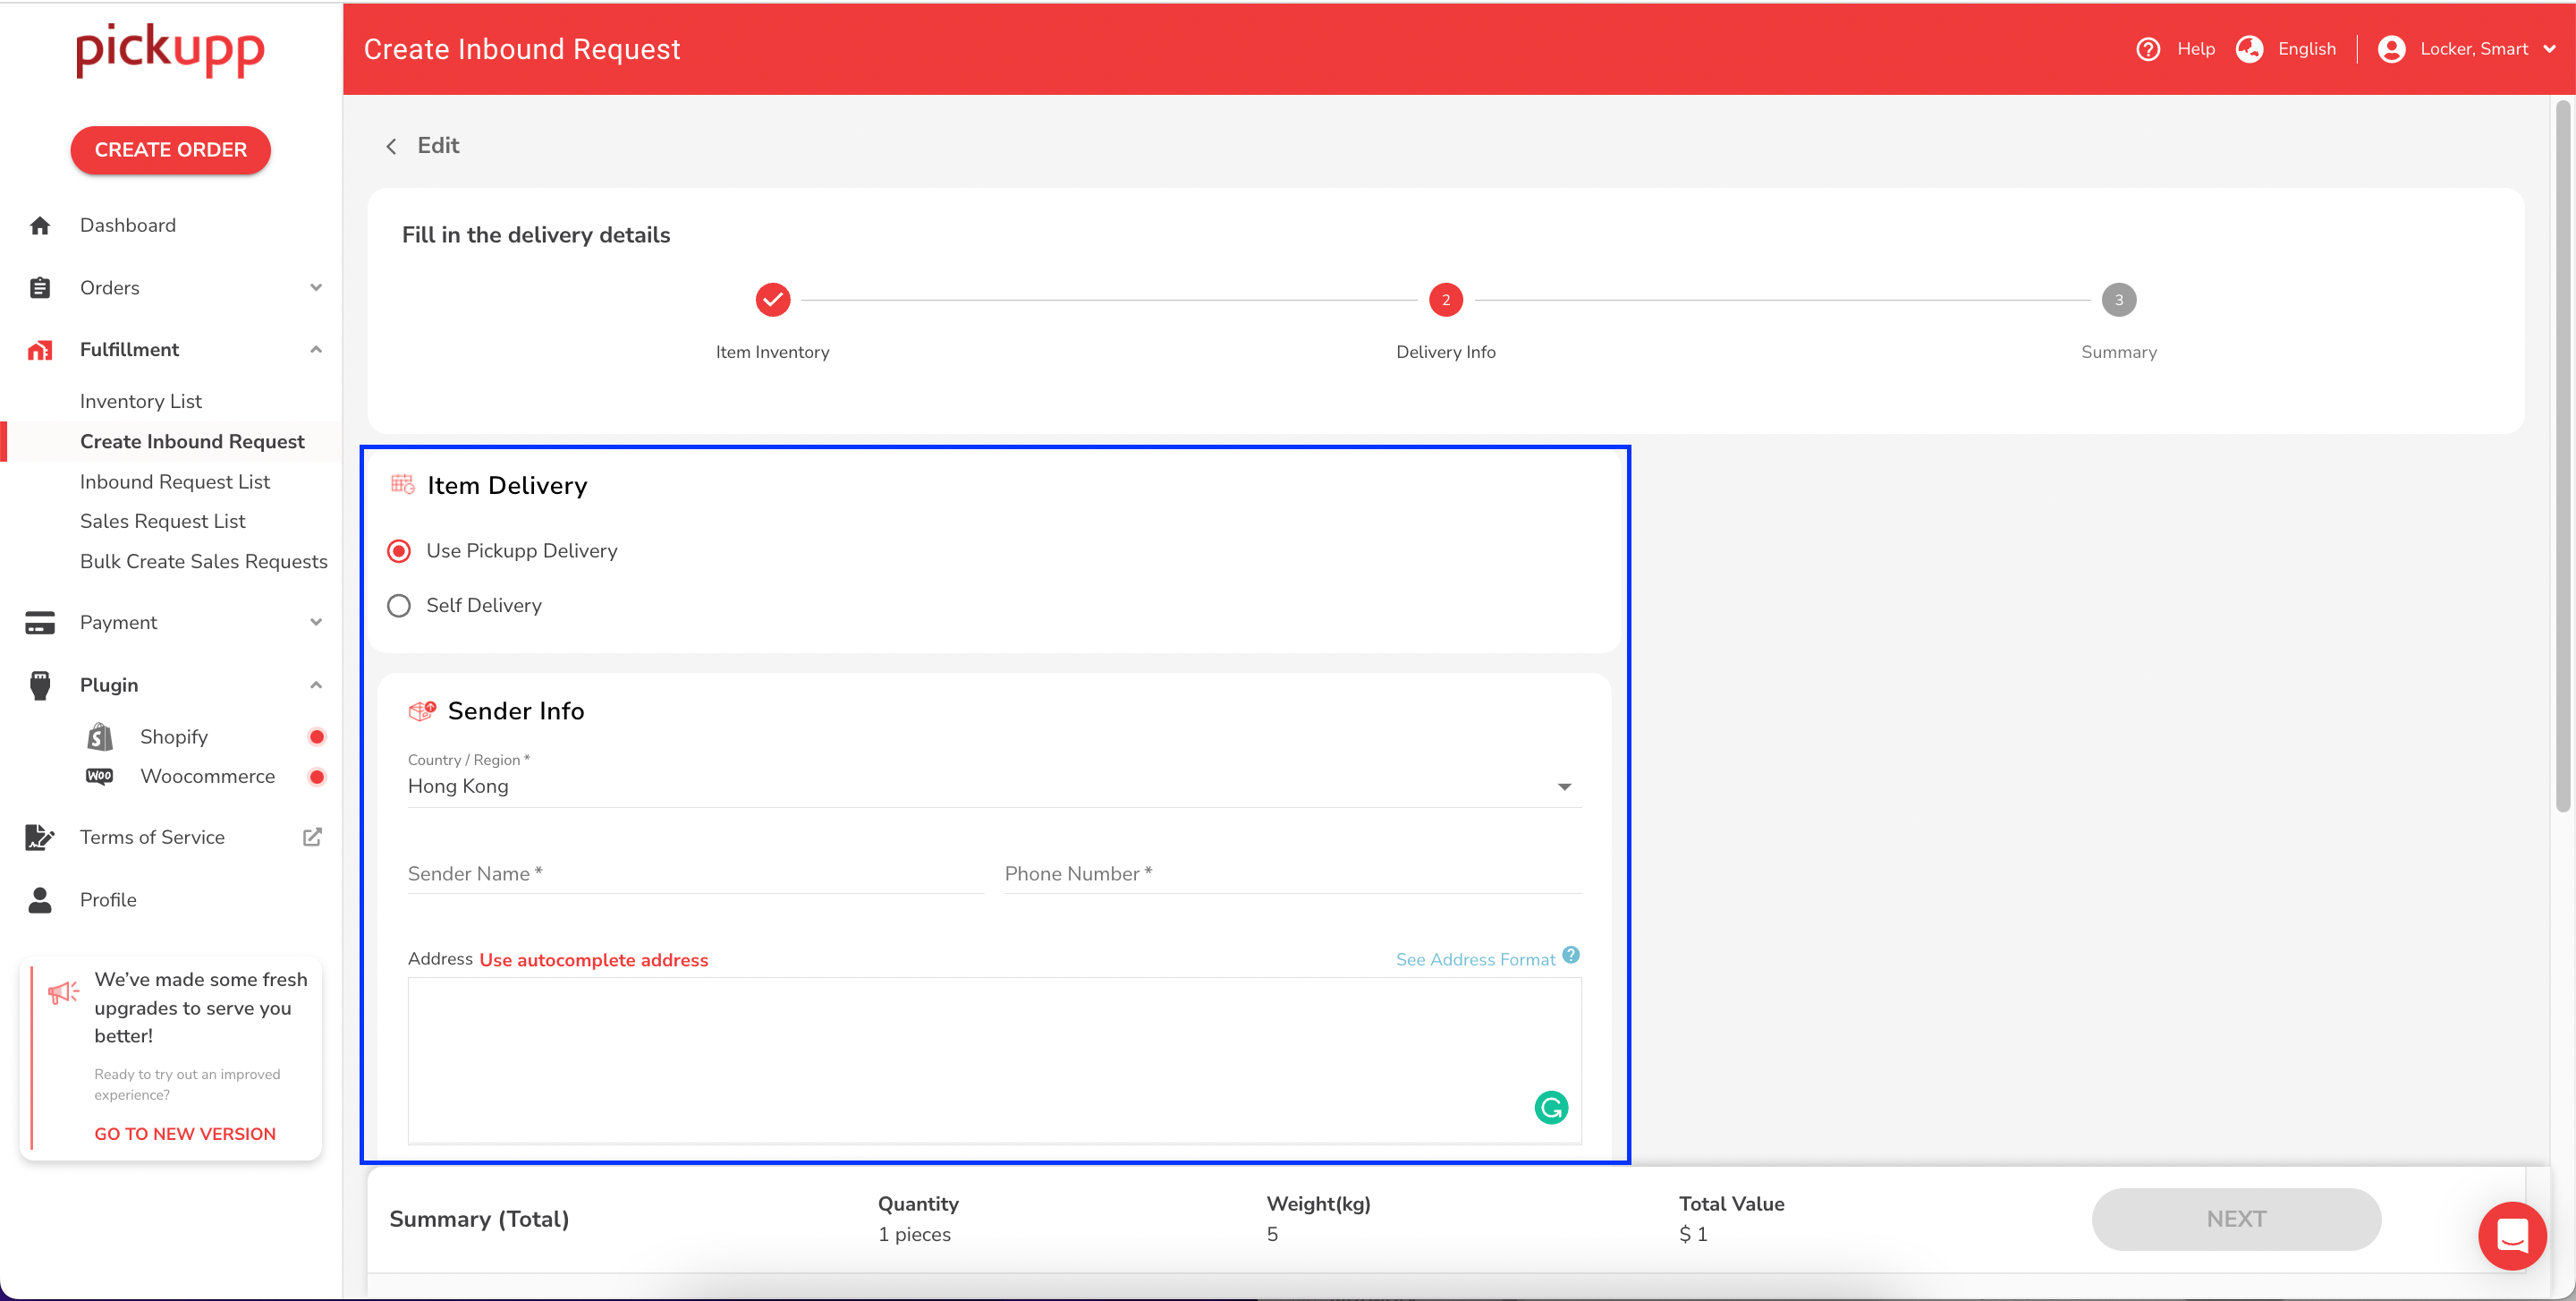Viewport: 2576px width, 1301px height.
Task: Click the Grammarly icon in address box
Action: tap(1551, 1107)
